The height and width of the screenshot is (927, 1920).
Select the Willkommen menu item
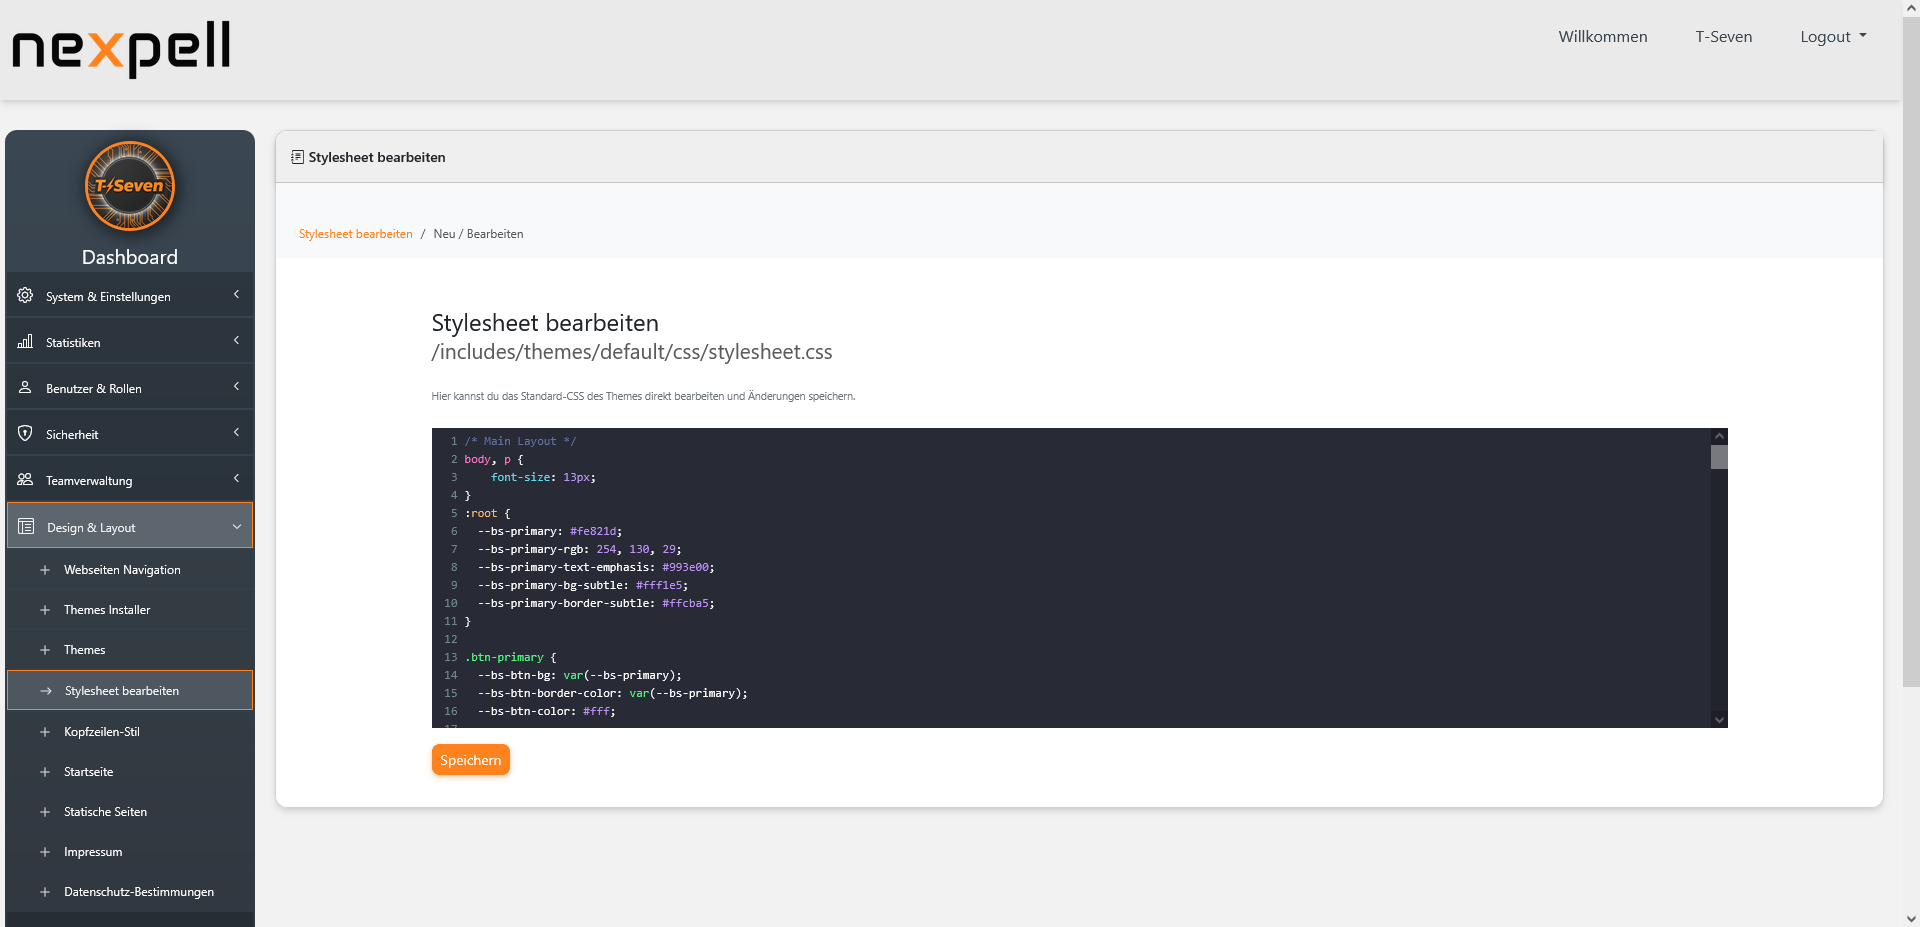point(1602,36)
